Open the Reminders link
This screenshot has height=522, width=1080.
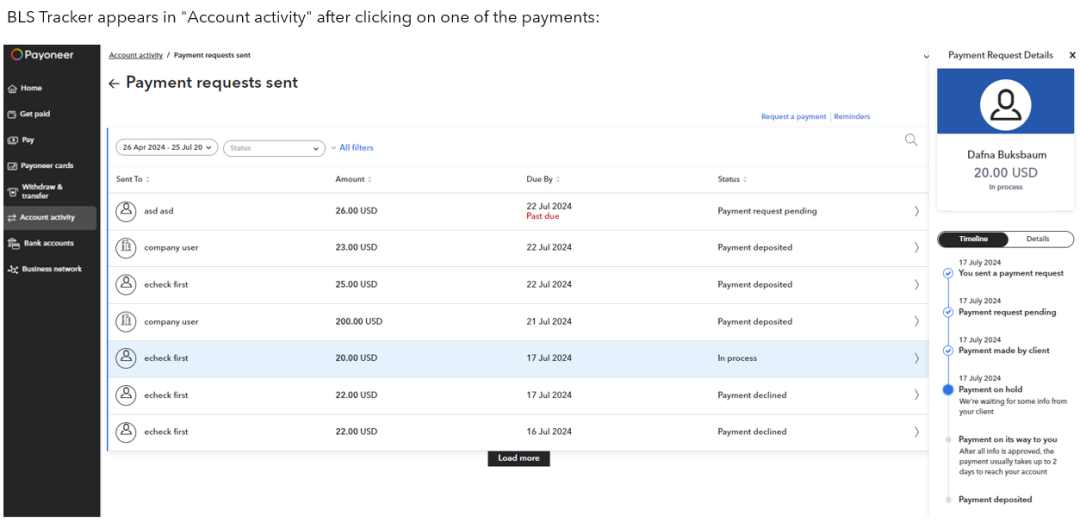coord(852,117)
